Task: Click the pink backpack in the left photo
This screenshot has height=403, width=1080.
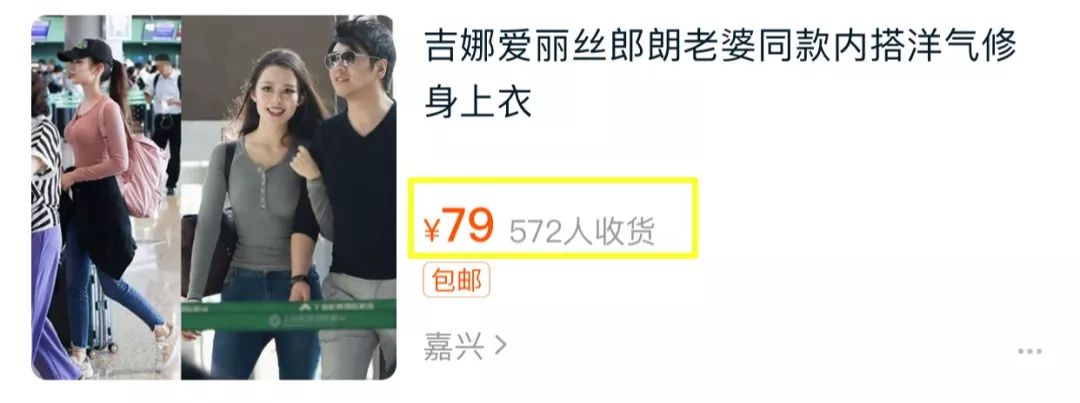Action: (x=141, y=178)
